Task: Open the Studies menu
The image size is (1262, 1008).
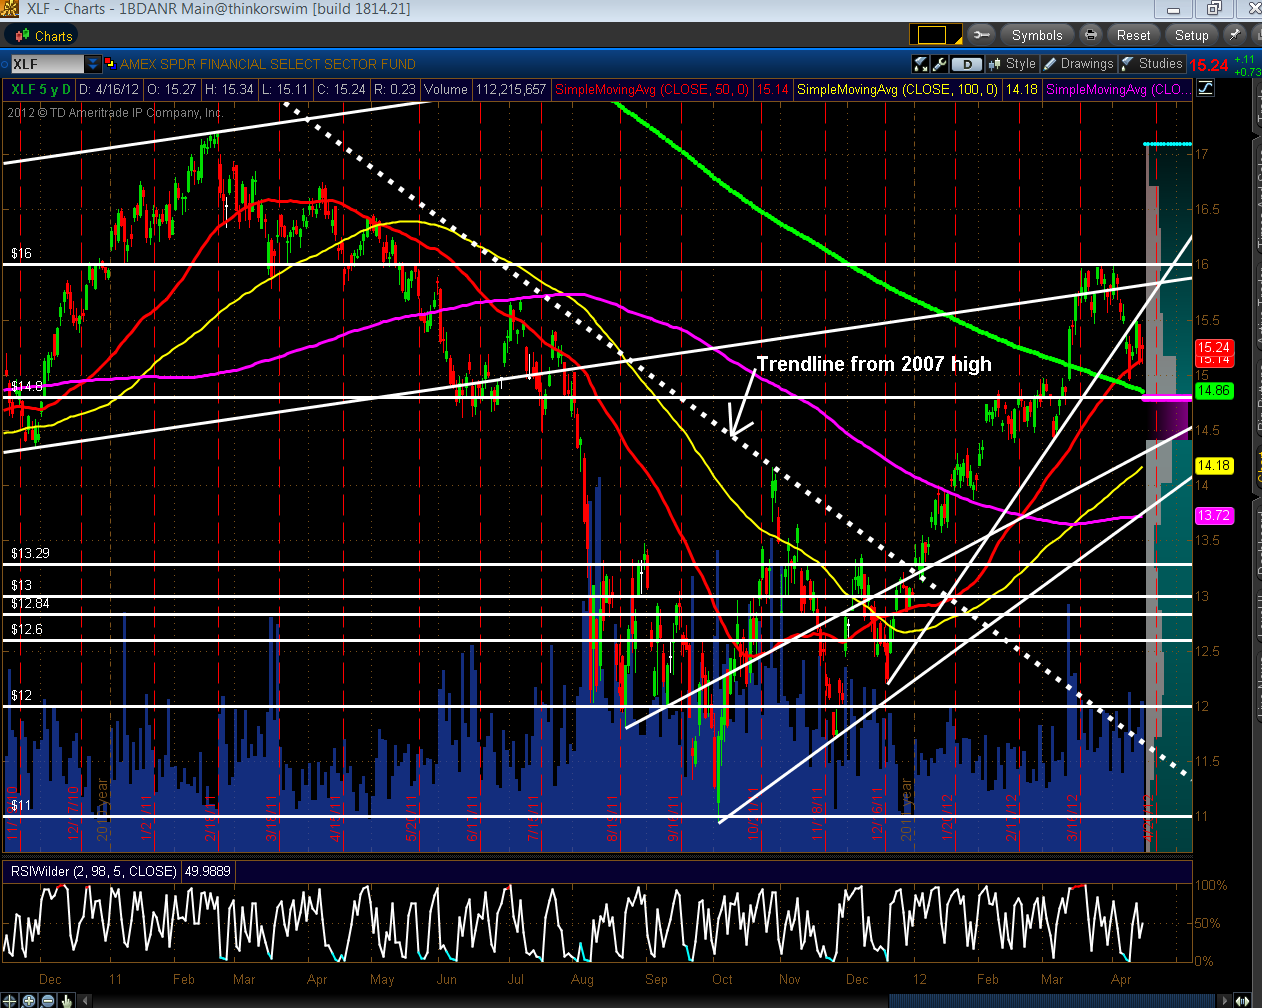Action: [1152, 64]
